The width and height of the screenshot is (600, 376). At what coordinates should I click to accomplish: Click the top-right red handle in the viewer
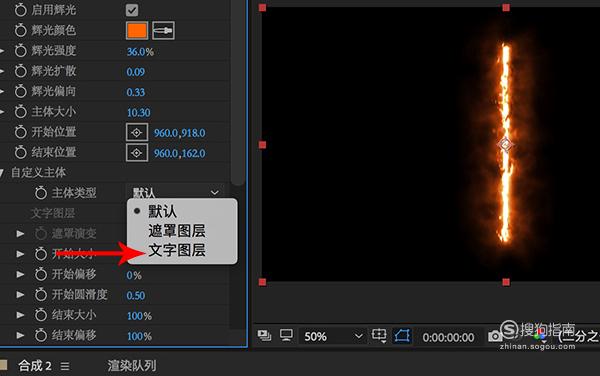tap(506, 8)
